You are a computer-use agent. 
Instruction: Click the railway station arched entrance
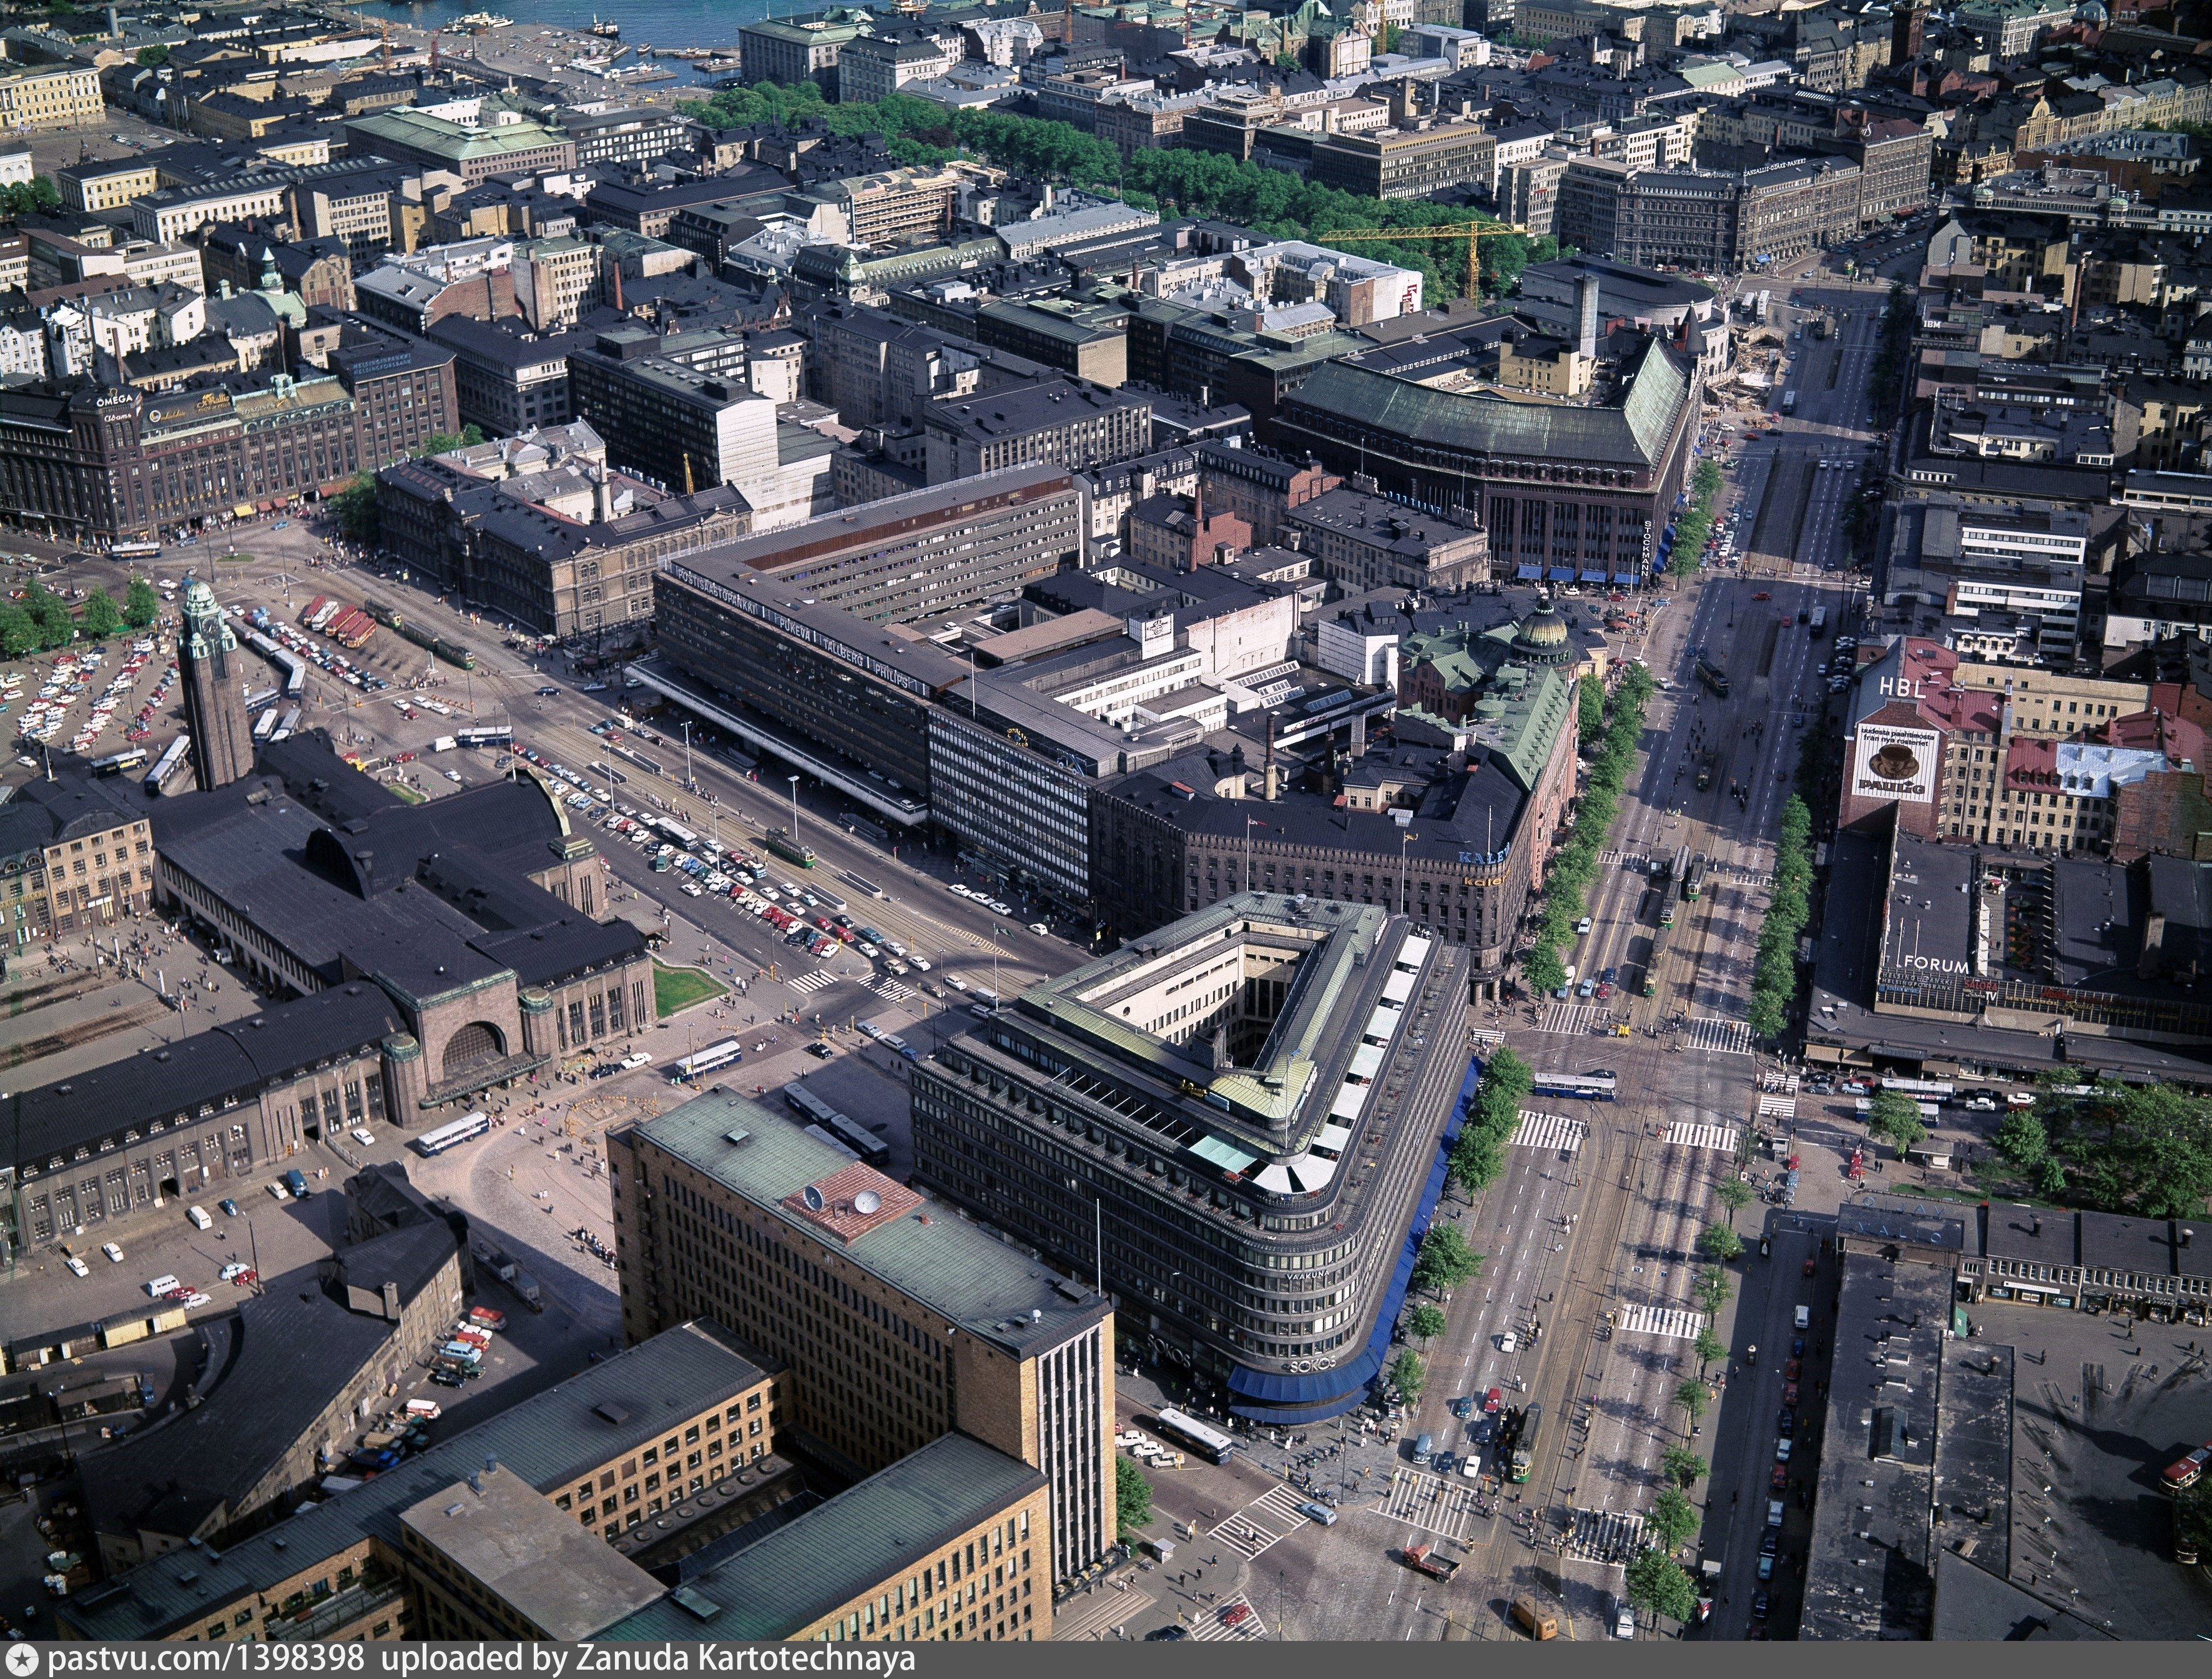tap(472, 1046)
